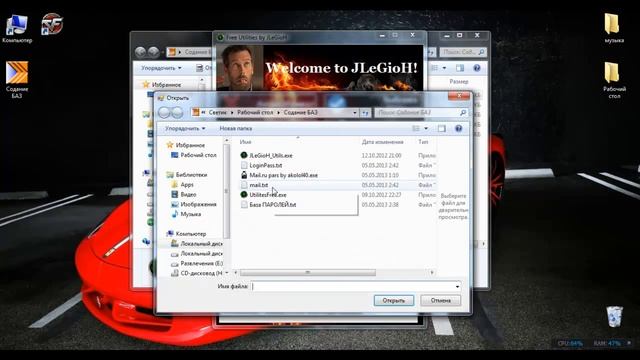Click the view mode icon in the Открыть dialog
The image size is (640, 360).
click(x=416, y=129)
